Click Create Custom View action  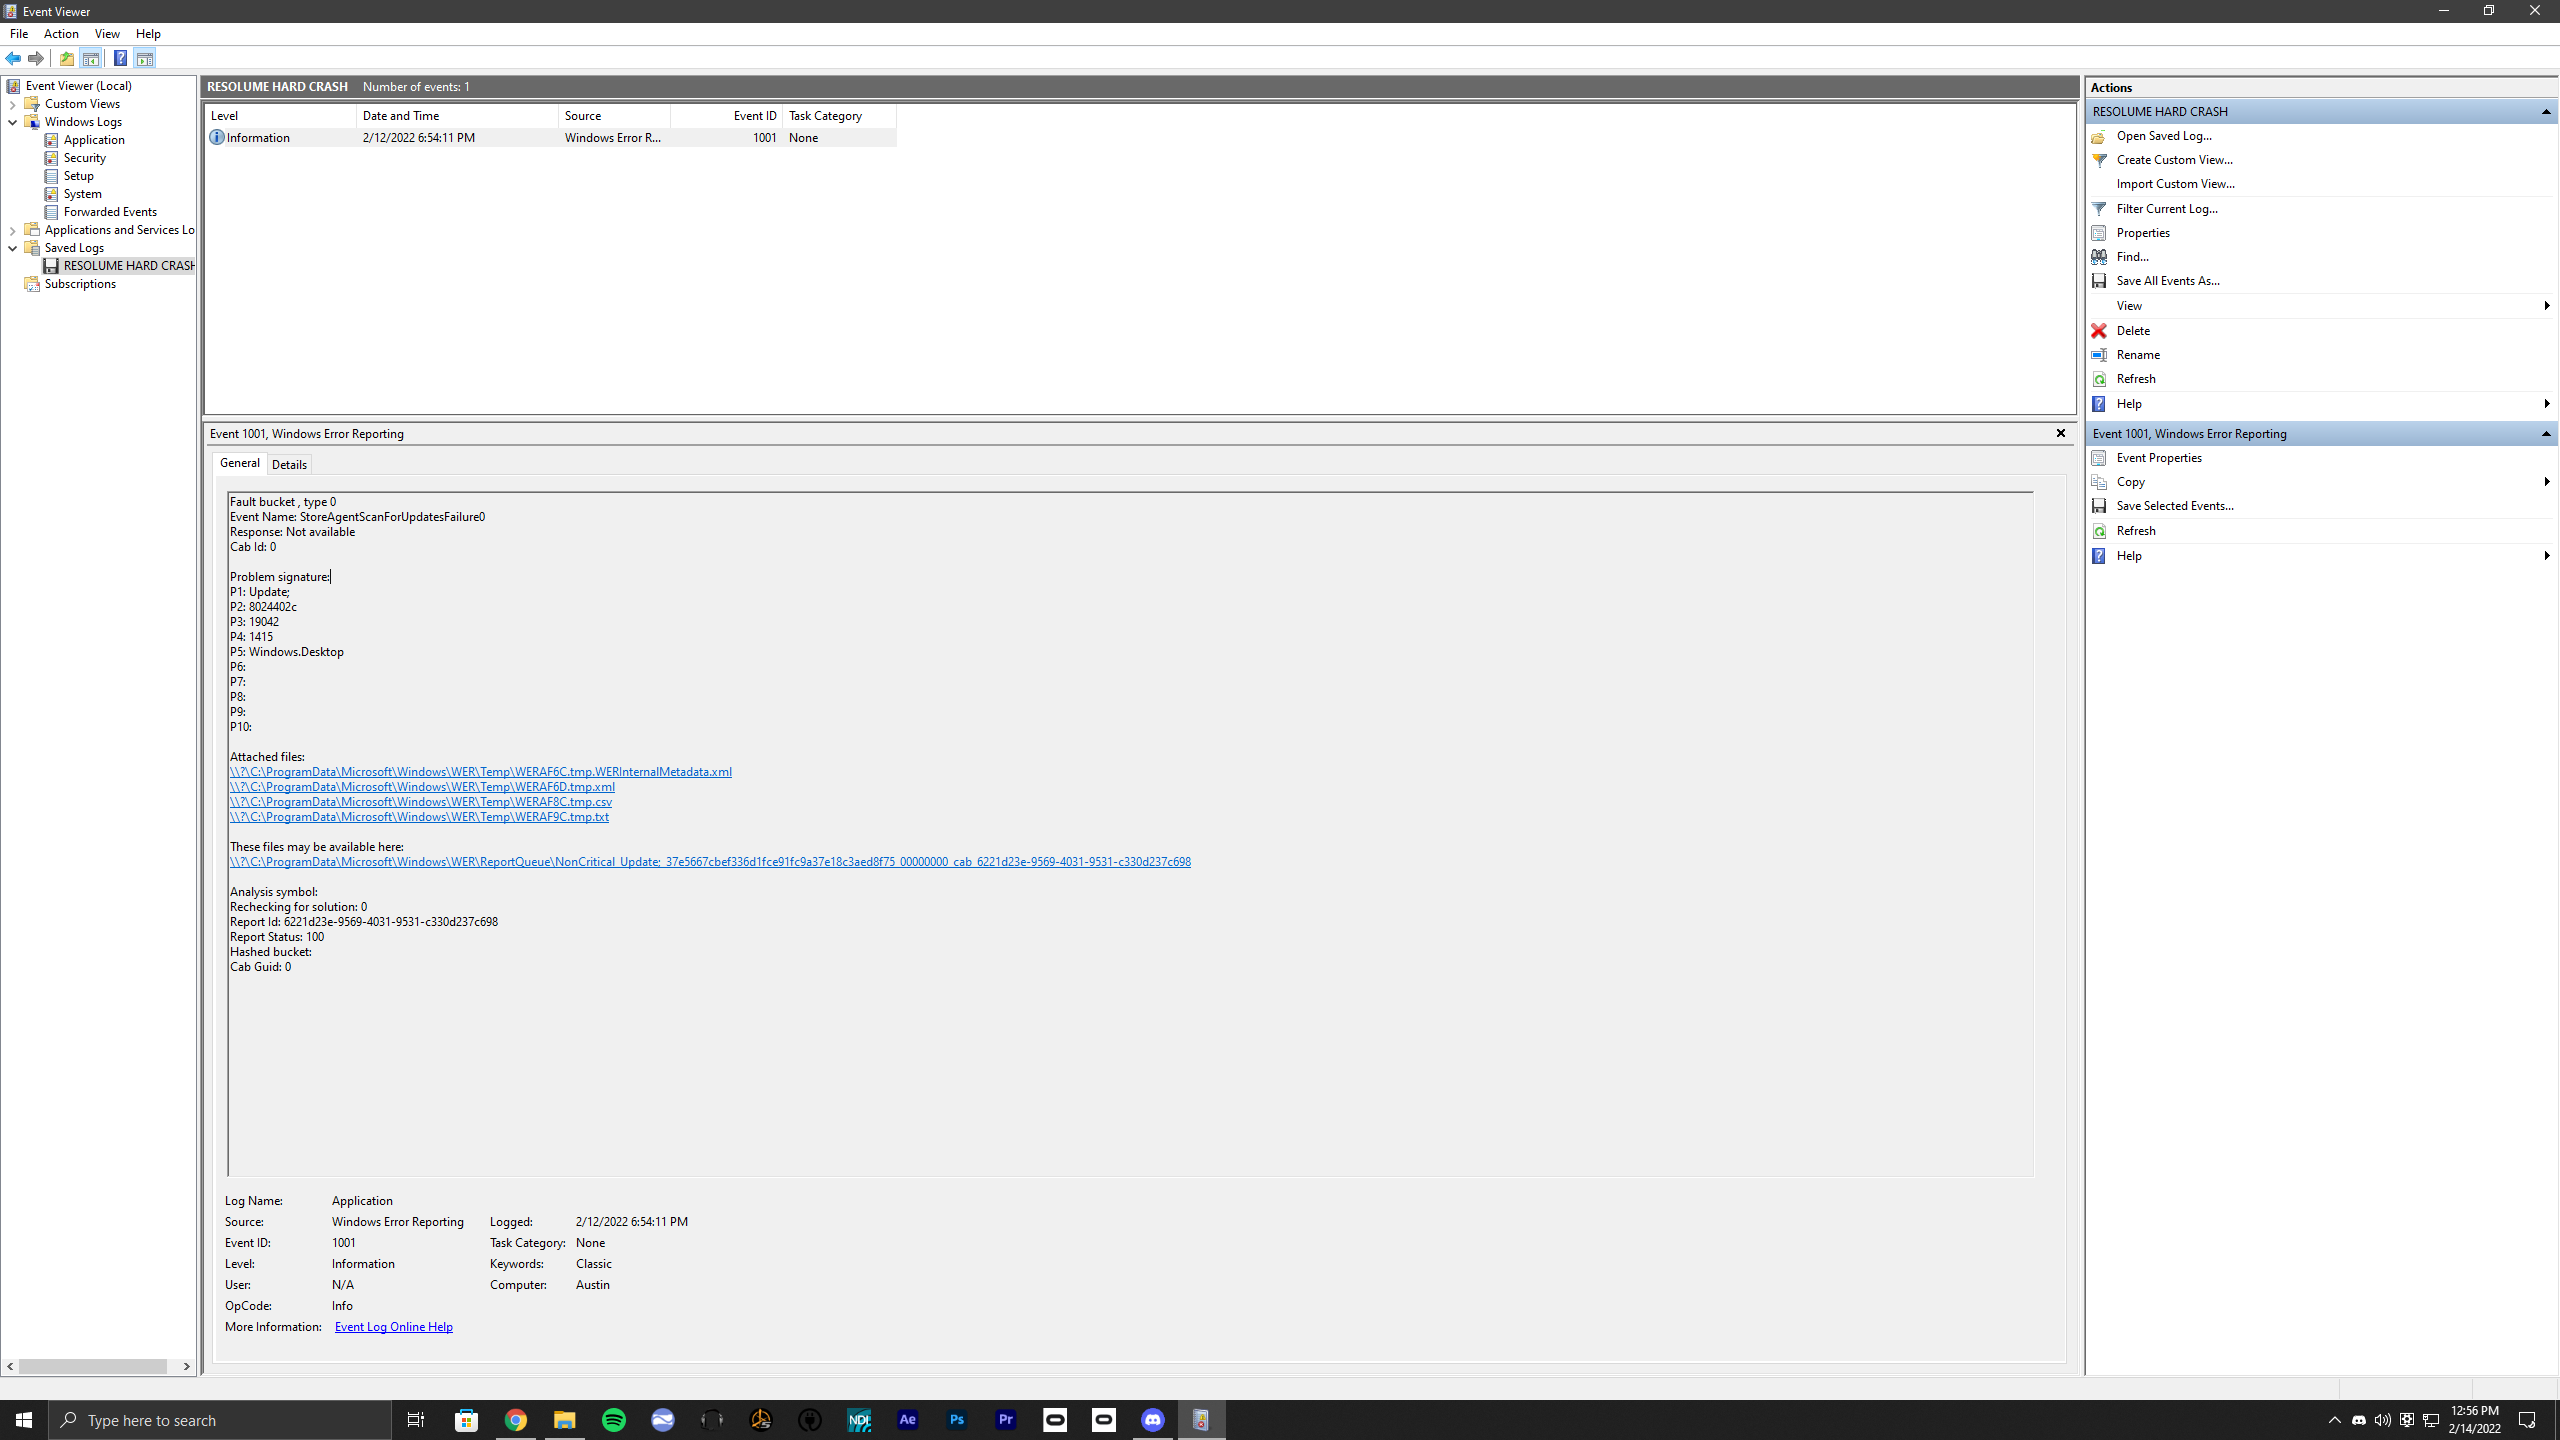2174,160
